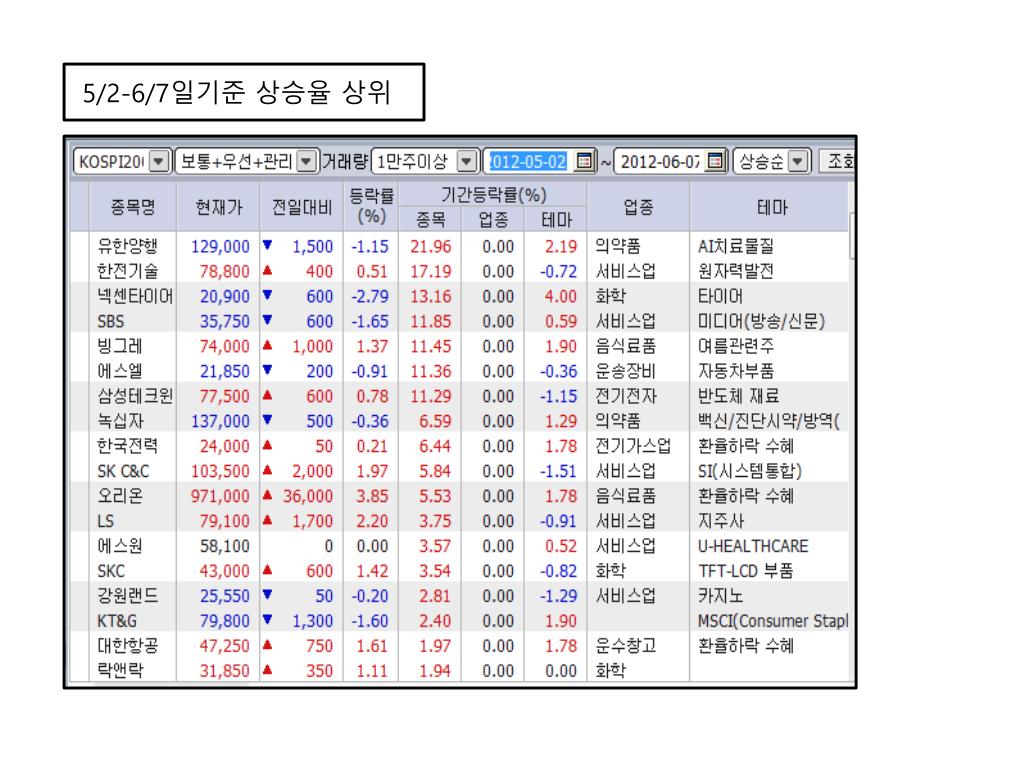Select the SK C&C stock name

[x=123, y=471]
